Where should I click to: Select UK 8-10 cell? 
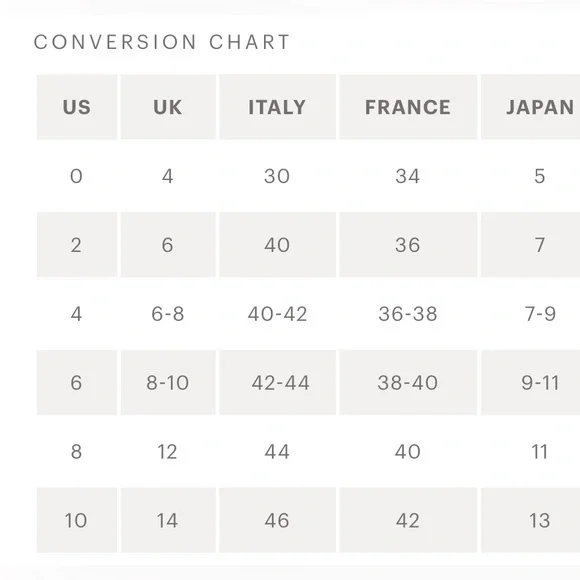[x=168, y=382]
